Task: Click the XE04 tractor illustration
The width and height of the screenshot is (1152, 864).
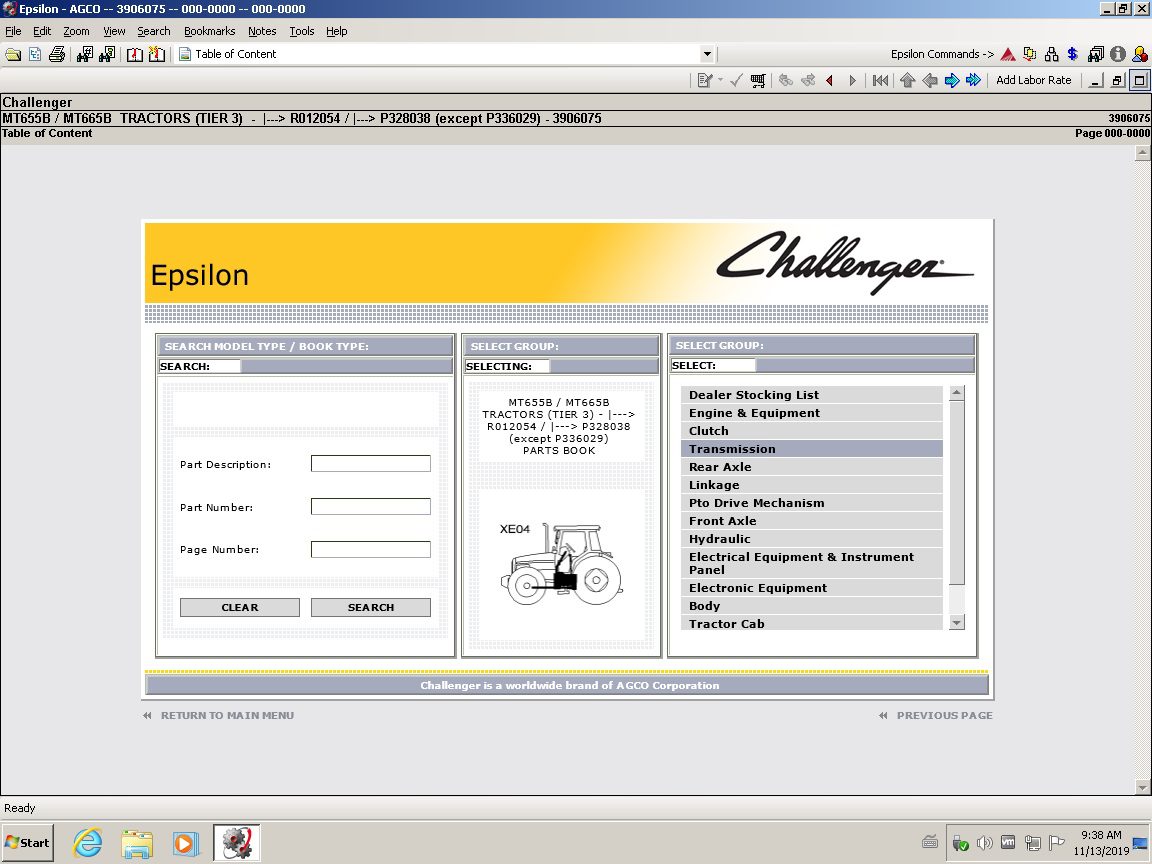Action: coord(561,564)
